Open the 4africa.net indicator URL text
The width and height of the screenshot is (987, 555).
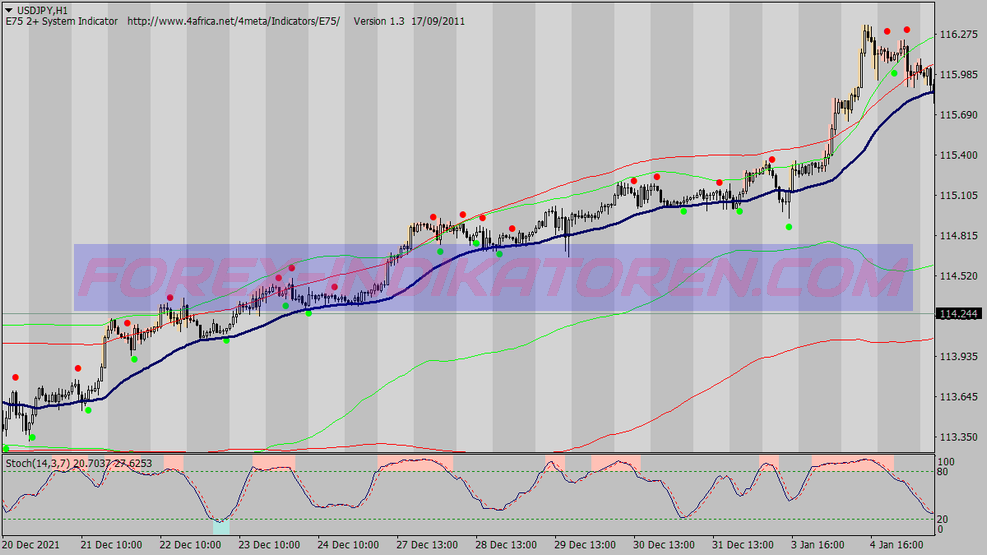tap(234, 21)
